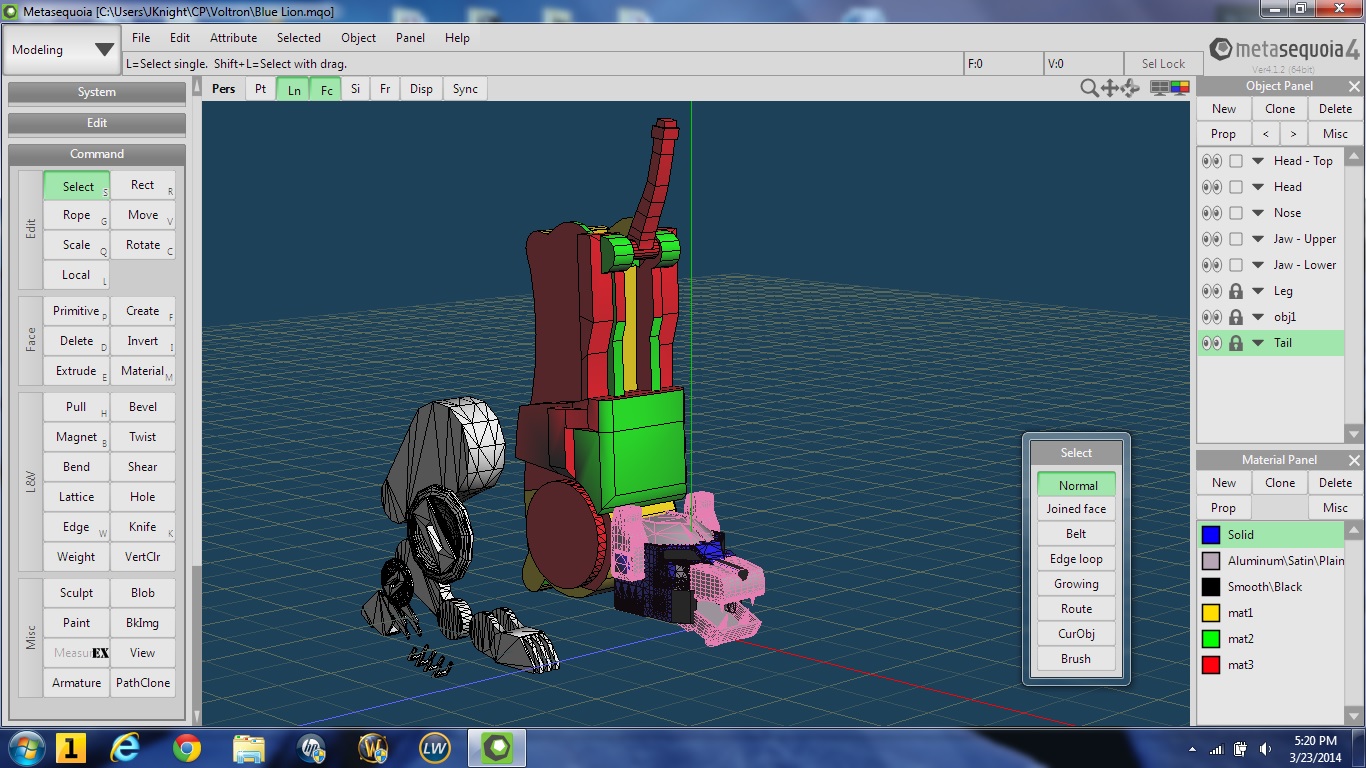The height and width of the screenshot is (768, 1366).
Task: Click the multi-view layout monitor icon
Action: click(1158, 88)
